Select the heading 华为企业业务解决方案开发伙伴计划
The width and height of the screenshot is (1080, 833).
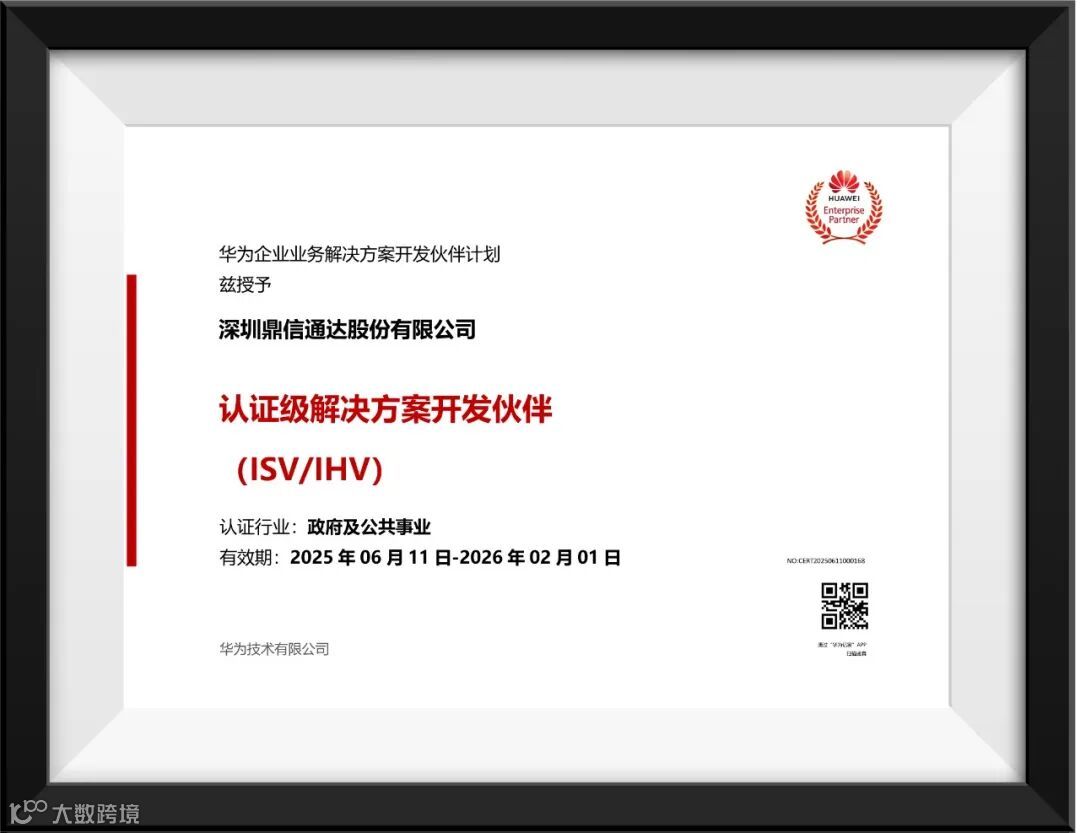[x=360, y=254]
